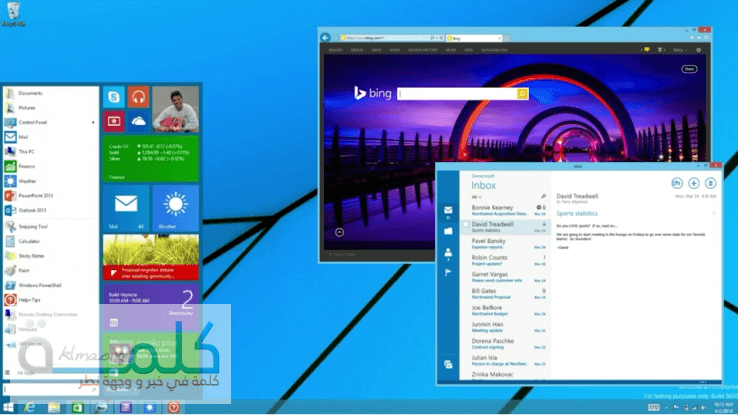Open Help+Tips from Start menu
The height and width of the screenshot is (415, 738).
pos(50,300)
